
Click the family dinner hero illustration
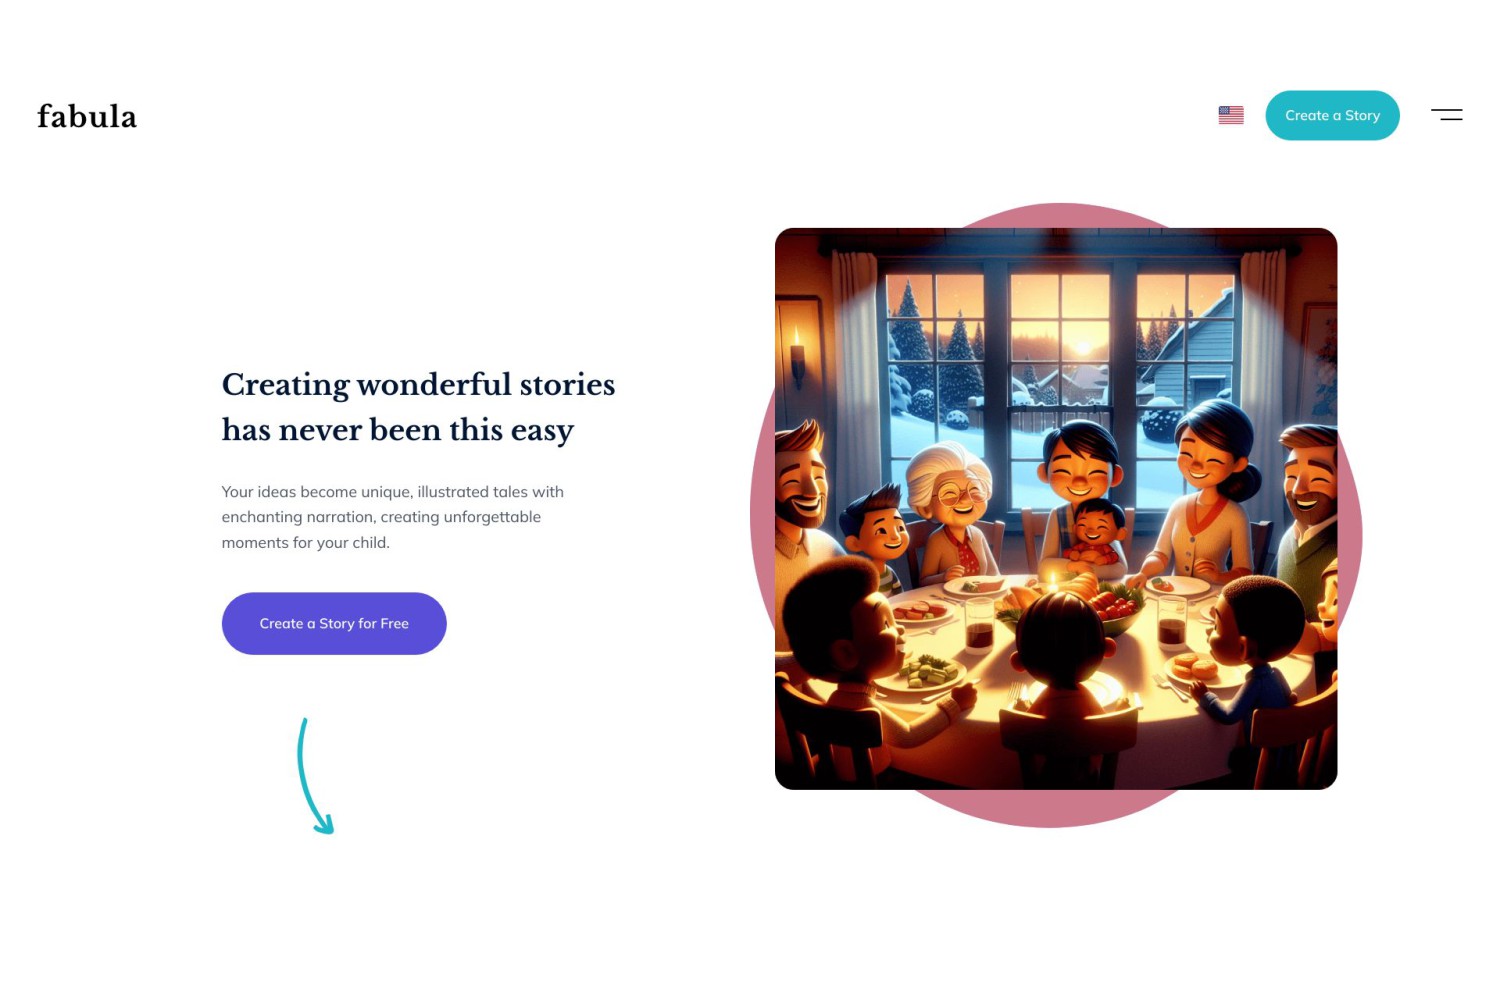point(1056,509)
